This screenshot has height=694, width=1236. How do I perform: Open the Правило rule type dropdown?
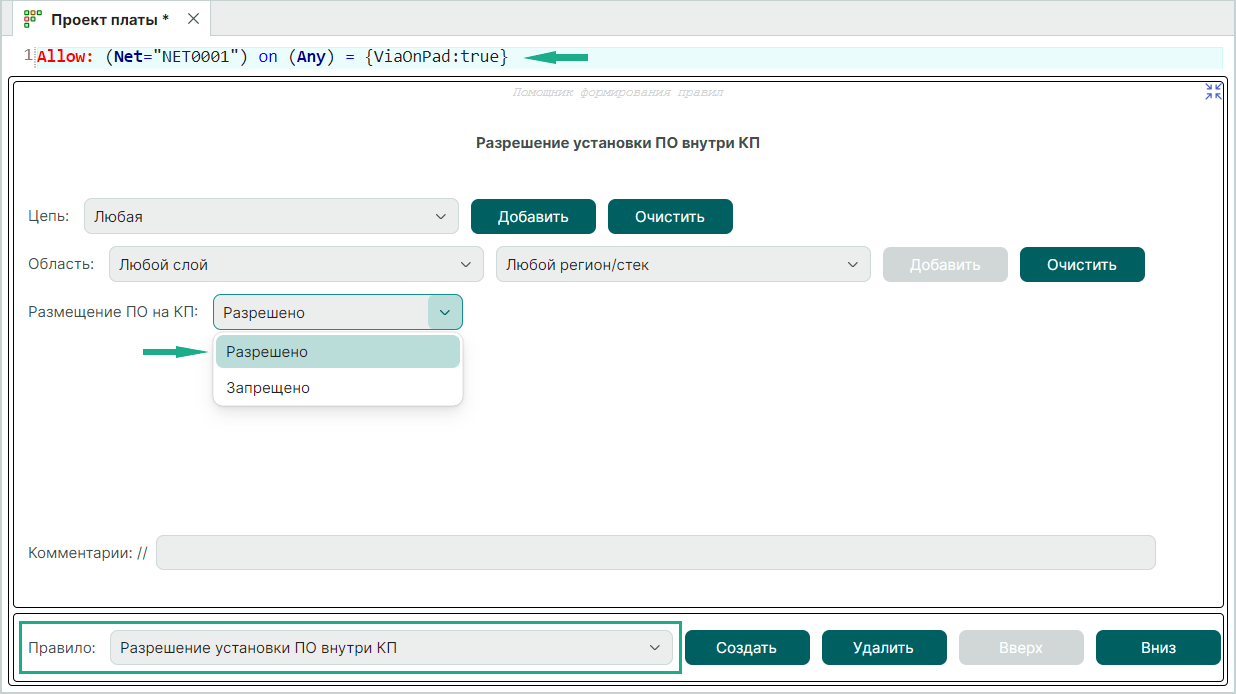(x=390, y=648)
